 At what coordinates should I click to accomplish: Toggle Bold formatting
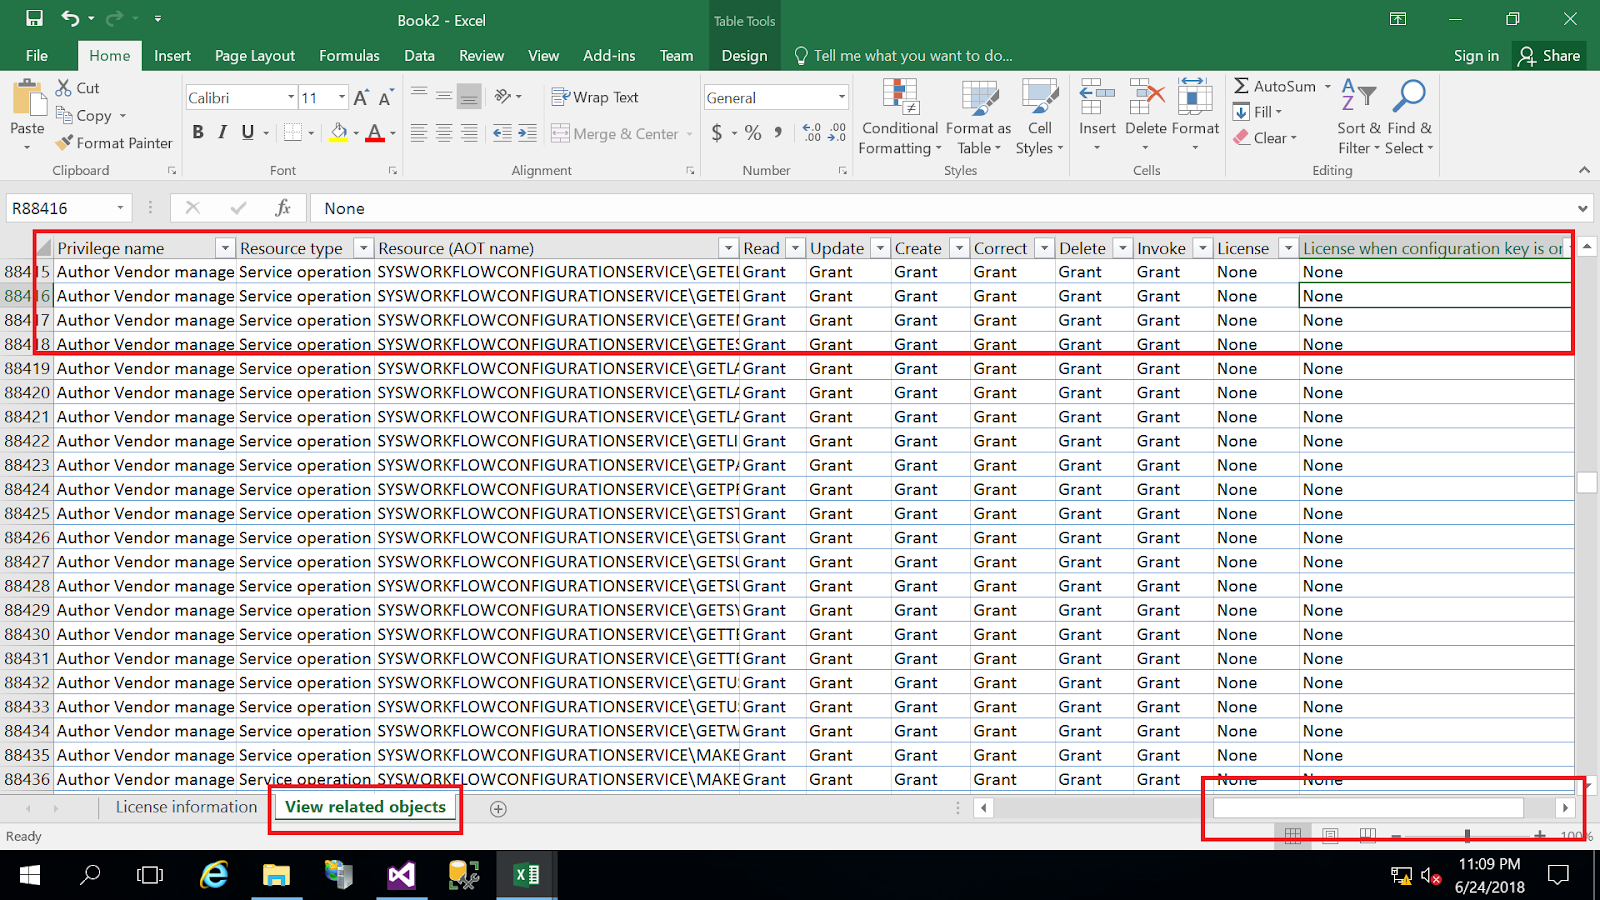tap(198, 133)
